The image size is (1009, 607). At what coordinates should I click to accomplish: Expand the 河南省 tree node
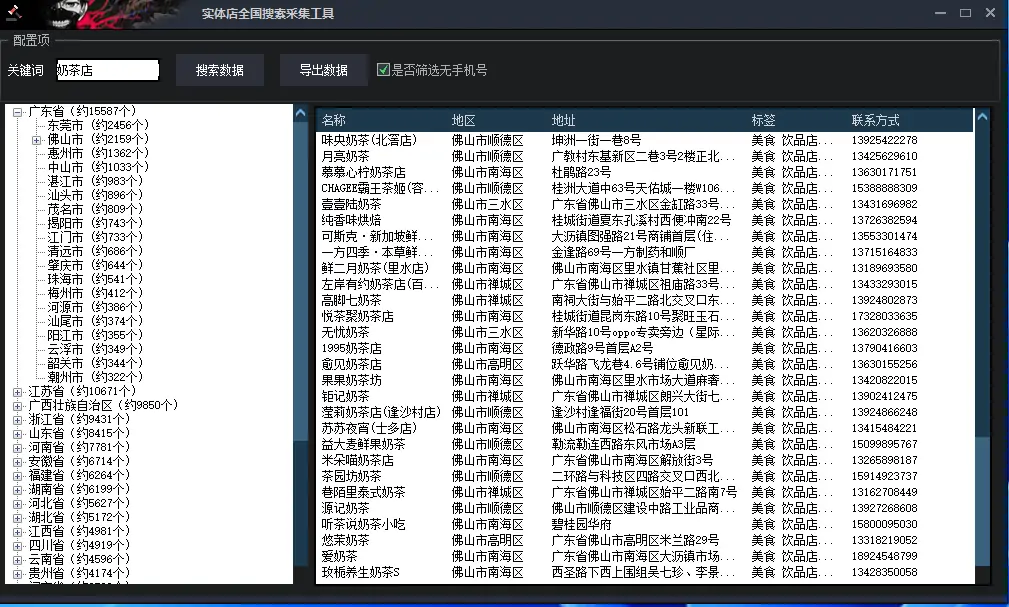pos(17,447)
